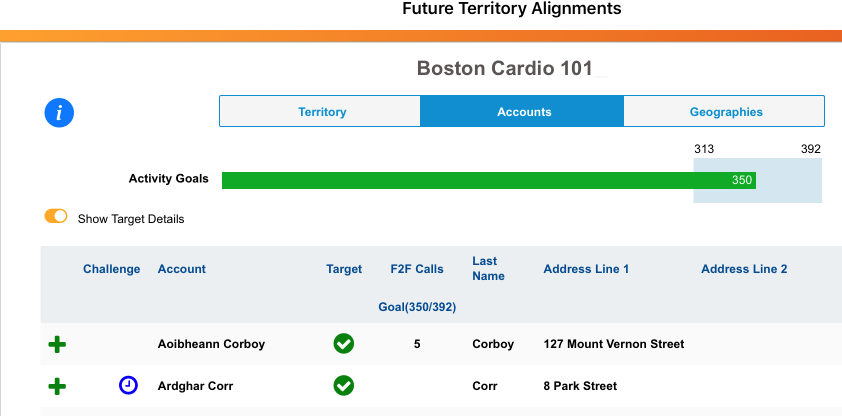Click the clock challenge icon for Ardghar Corr

coord(128,385)
